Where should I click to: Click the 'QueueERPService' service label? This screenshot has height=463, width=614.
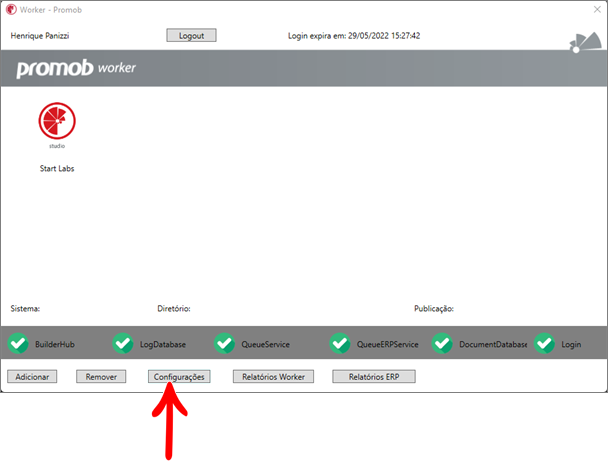click(387, 344)
